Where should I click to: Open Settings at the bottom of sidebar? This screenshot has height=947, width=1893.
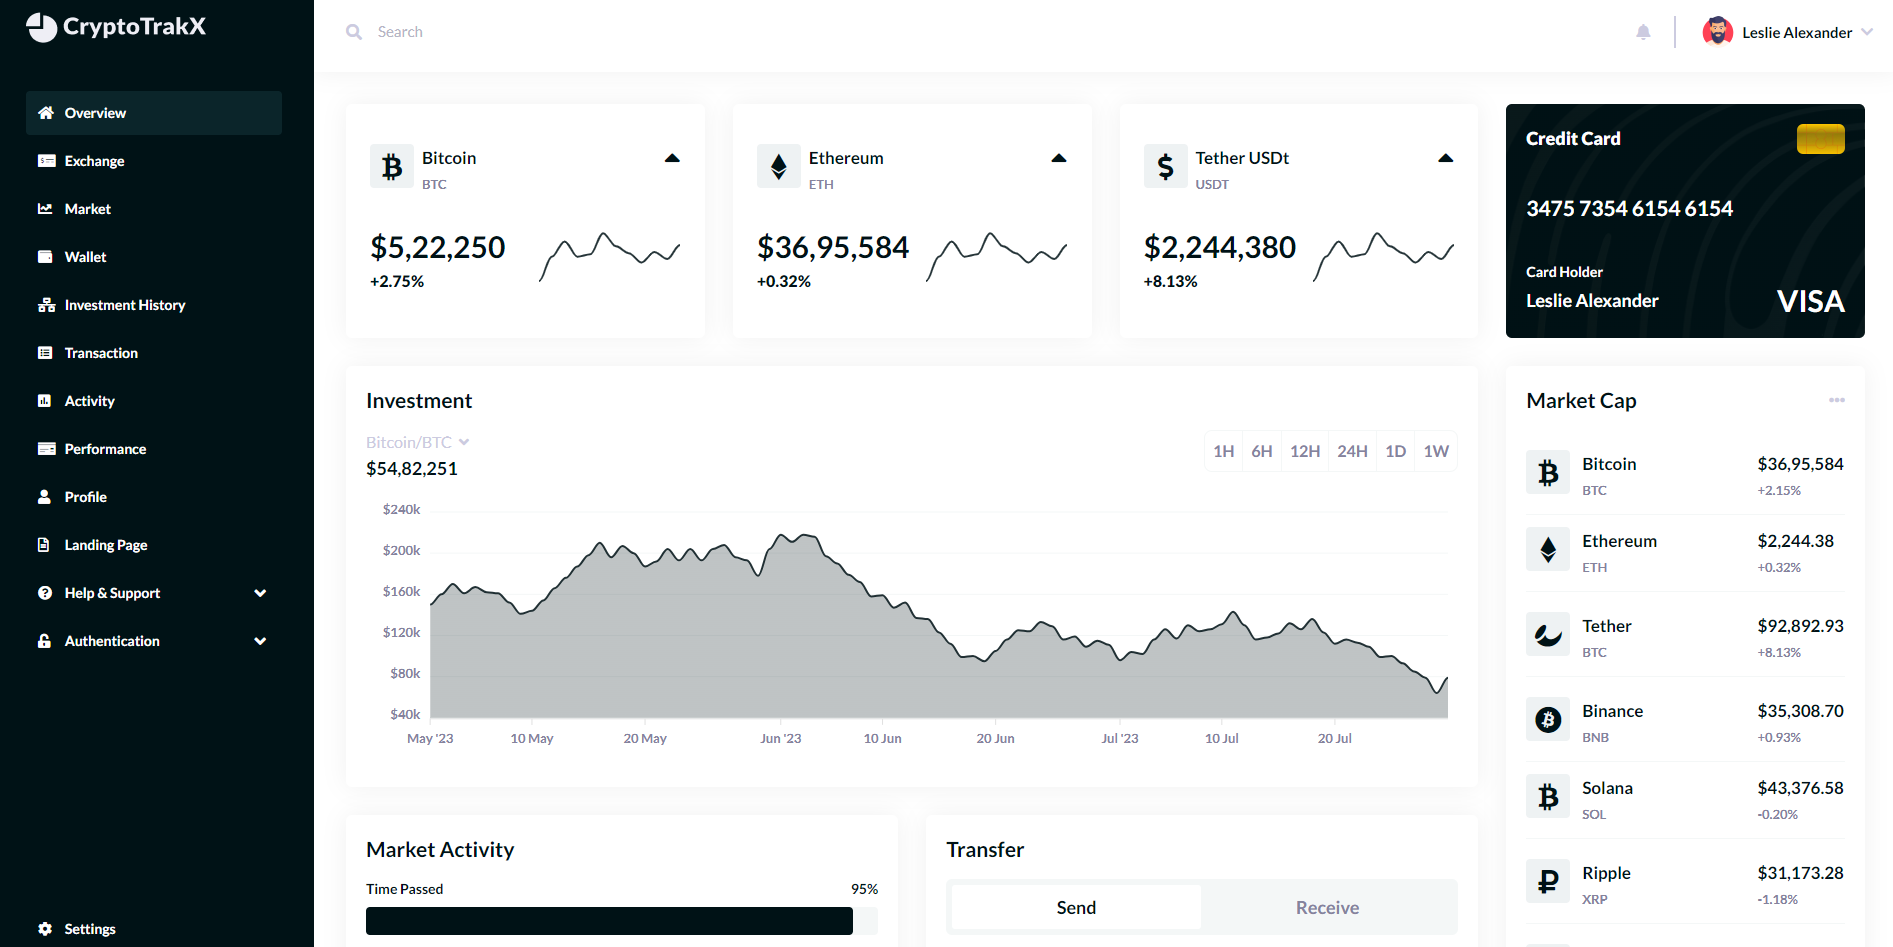coord(90,928)
